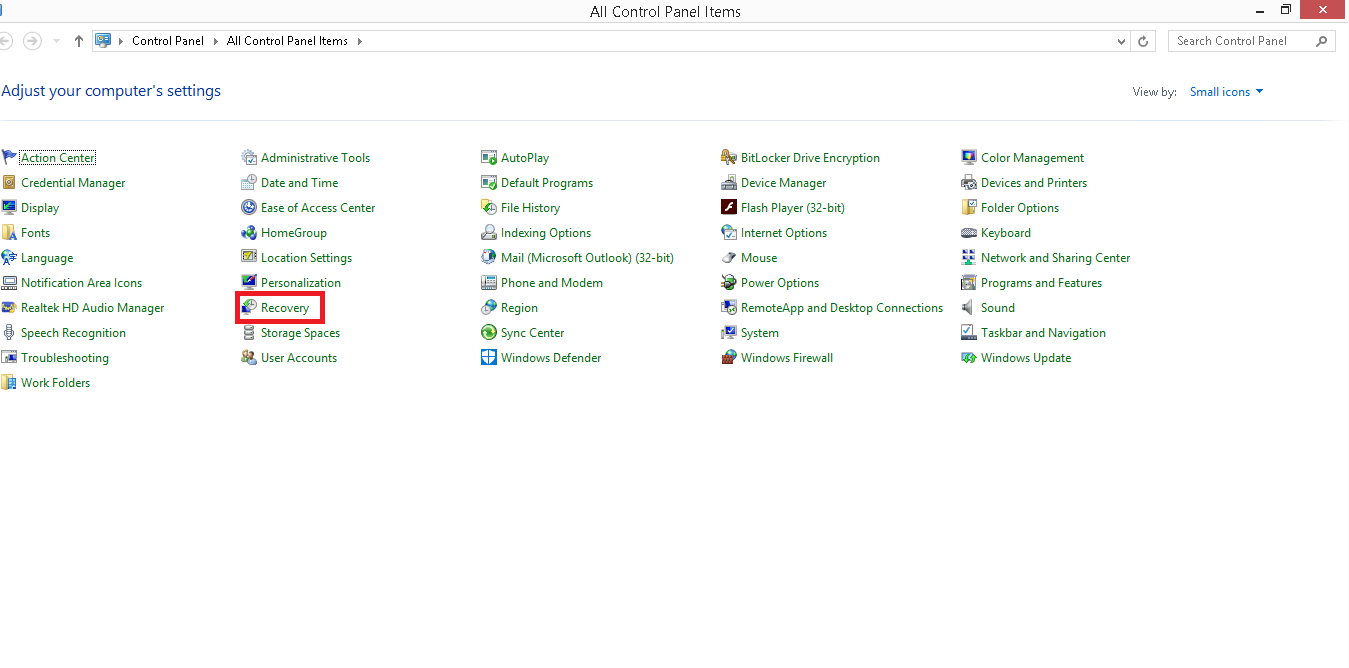This screenshot has height=668, width=1349.
Task: Click the Internet Options globe icon
Action: tap(729, 232)
